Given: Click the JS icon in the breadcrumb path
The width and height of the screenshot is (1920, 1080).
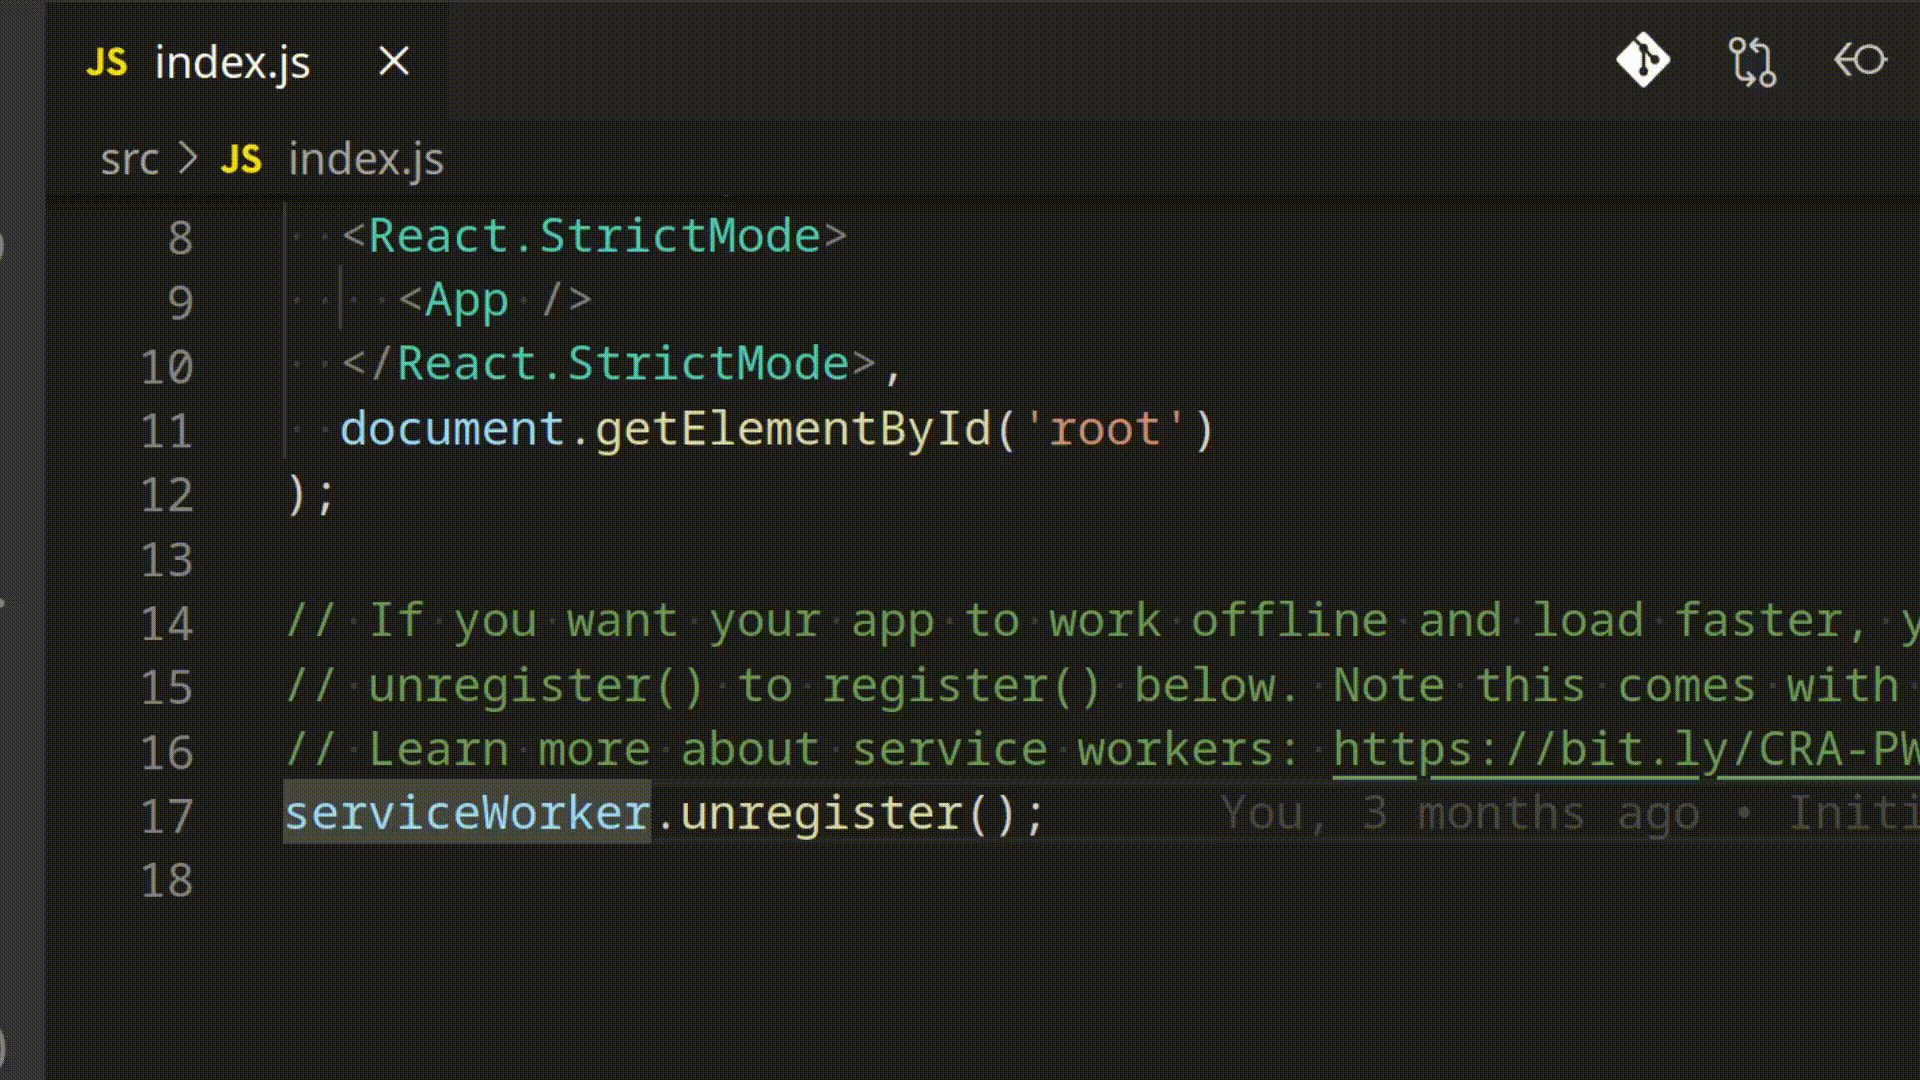Looking at the screenshot, I should [x=241, y=159].
